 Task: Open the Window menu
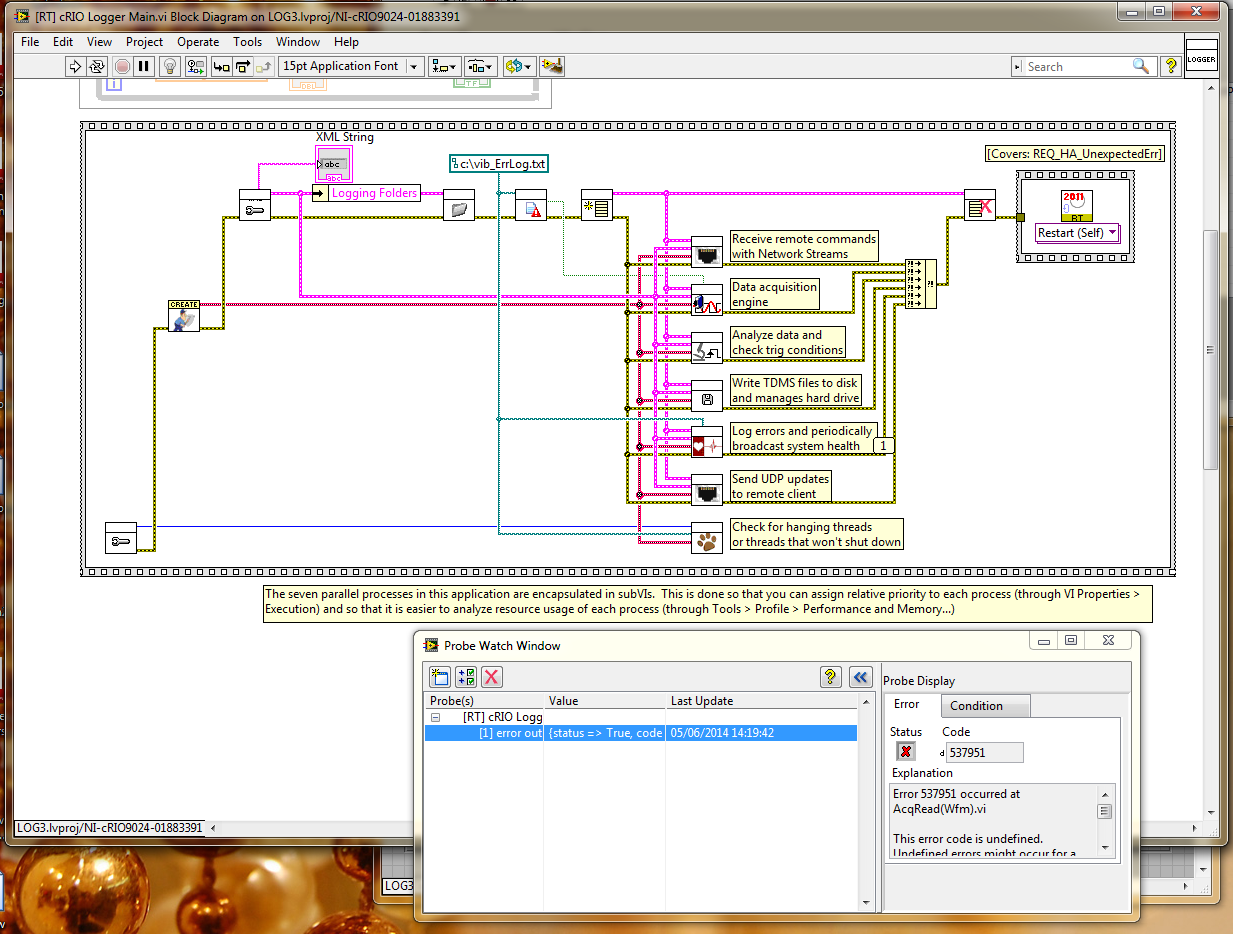(298, 42)
